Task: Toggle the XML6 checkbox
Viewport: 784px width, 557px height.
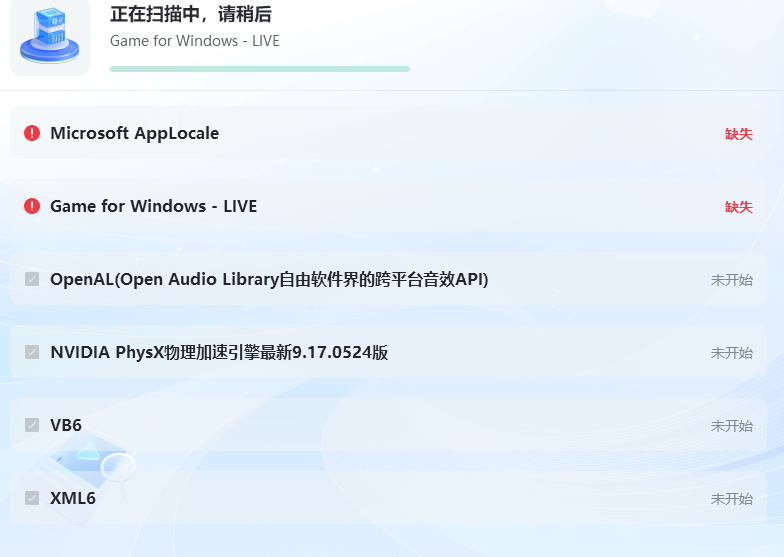Action: tap(32, 498)
